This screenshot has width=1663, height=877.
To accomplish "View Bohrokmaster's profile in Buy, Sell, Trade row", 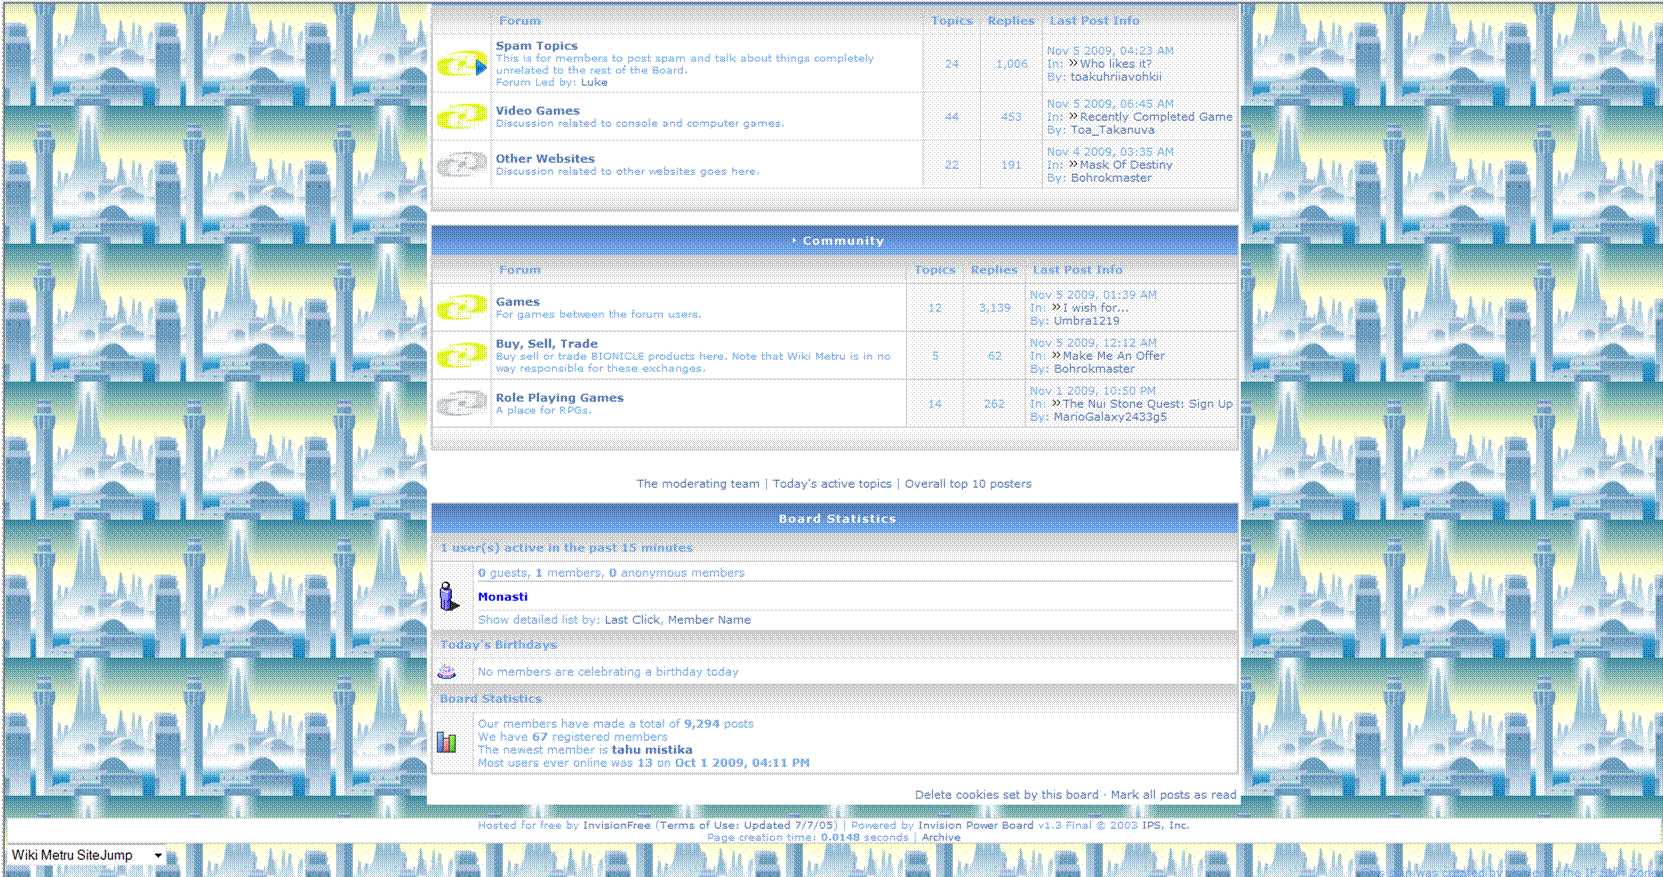I will (1094, 369).
